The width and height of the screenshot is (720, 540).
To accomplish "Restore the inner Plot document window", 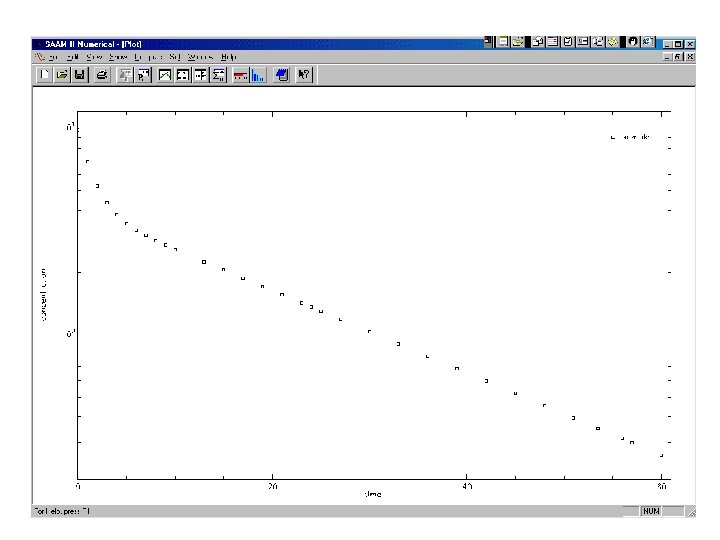I will pyautogui.click(x=678, y=57).
